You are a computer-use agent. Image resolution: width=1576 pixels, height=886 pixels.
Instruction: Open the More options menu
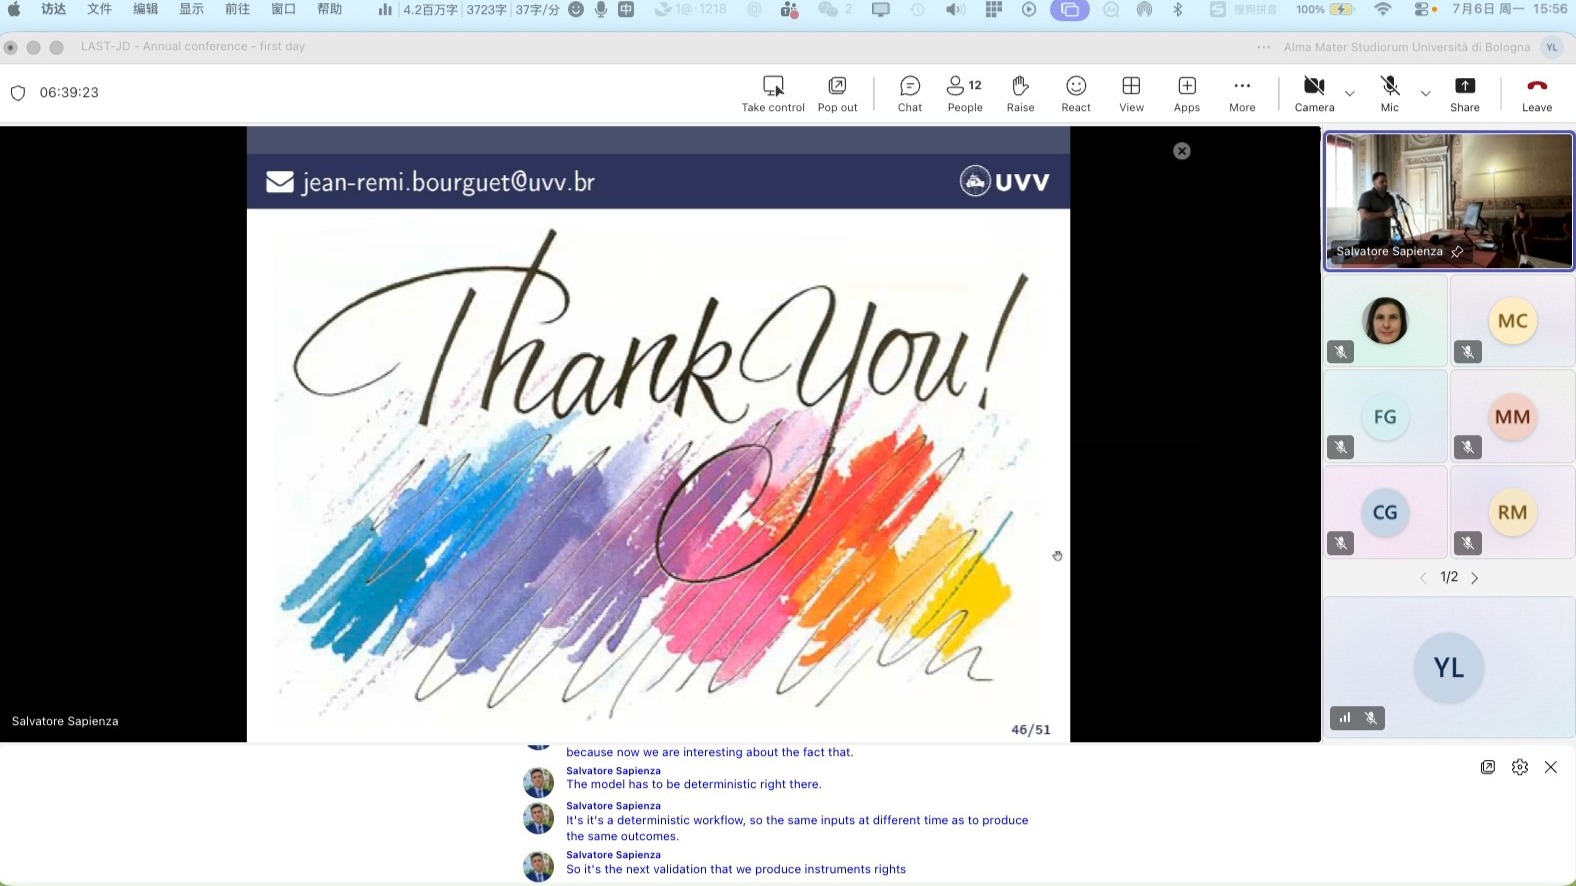pyautogui.click(x=1242, y=94)
